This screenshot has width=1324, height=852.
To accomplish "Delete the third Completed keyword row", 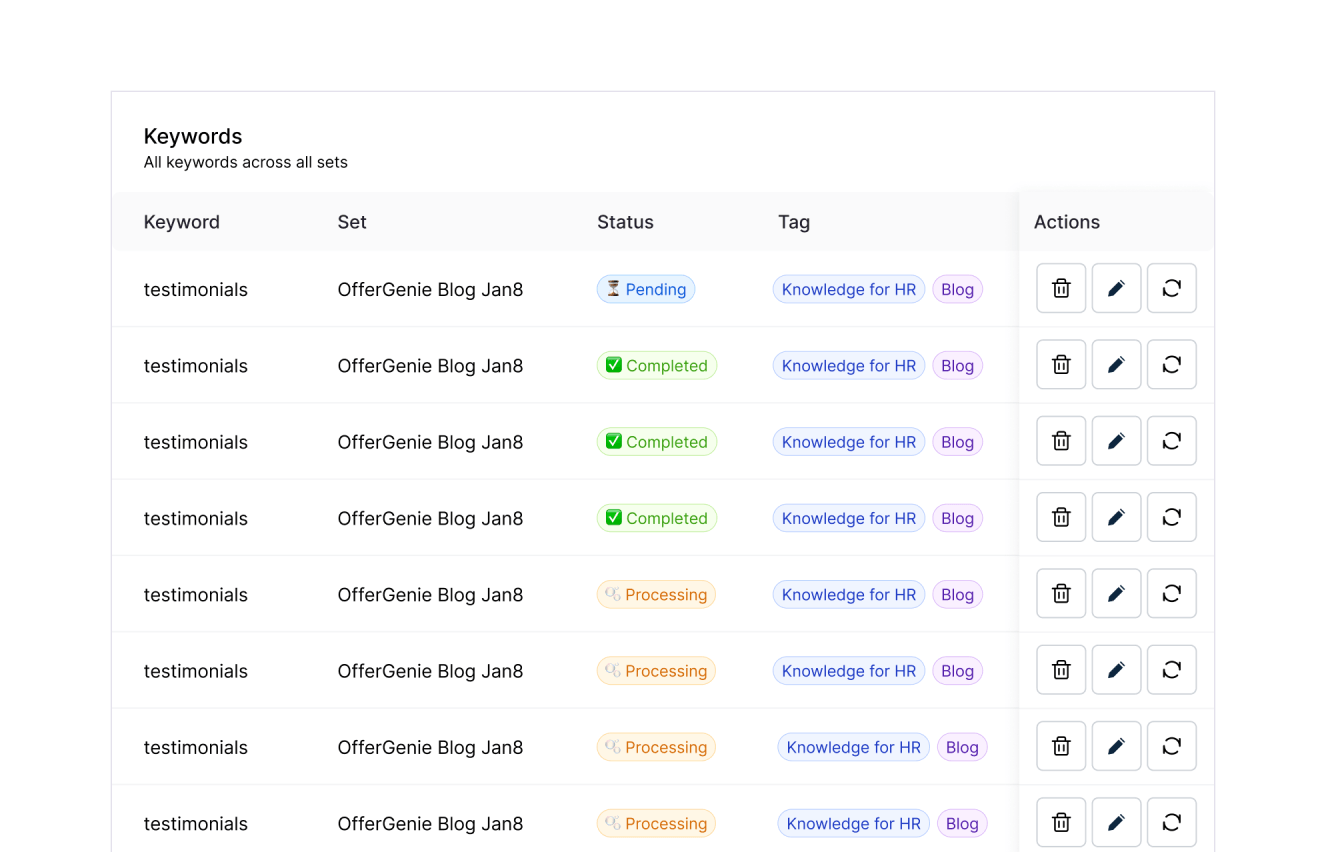I will pyautogui.click(x=1060, y=517).
